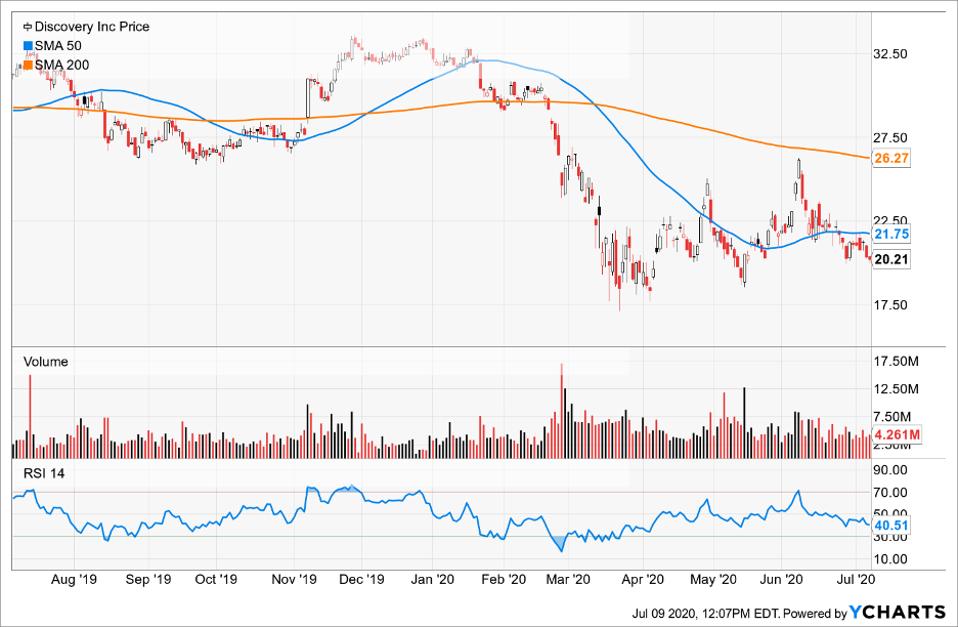Click the RSI 14 panel title
The width and height of the screenshot is (958, 627).
point(44,474)
